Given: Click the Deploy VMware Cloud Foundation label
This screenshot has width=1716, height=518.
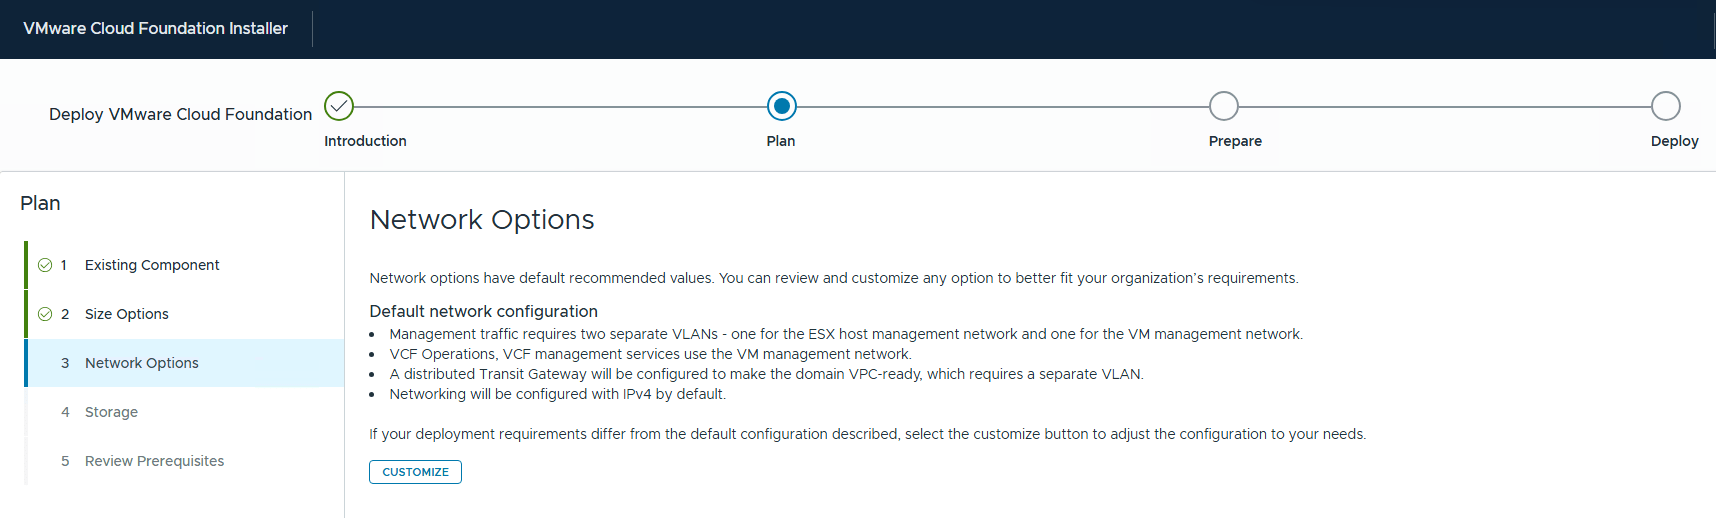Looking at the screenshot, I should (x=181, y=114).
